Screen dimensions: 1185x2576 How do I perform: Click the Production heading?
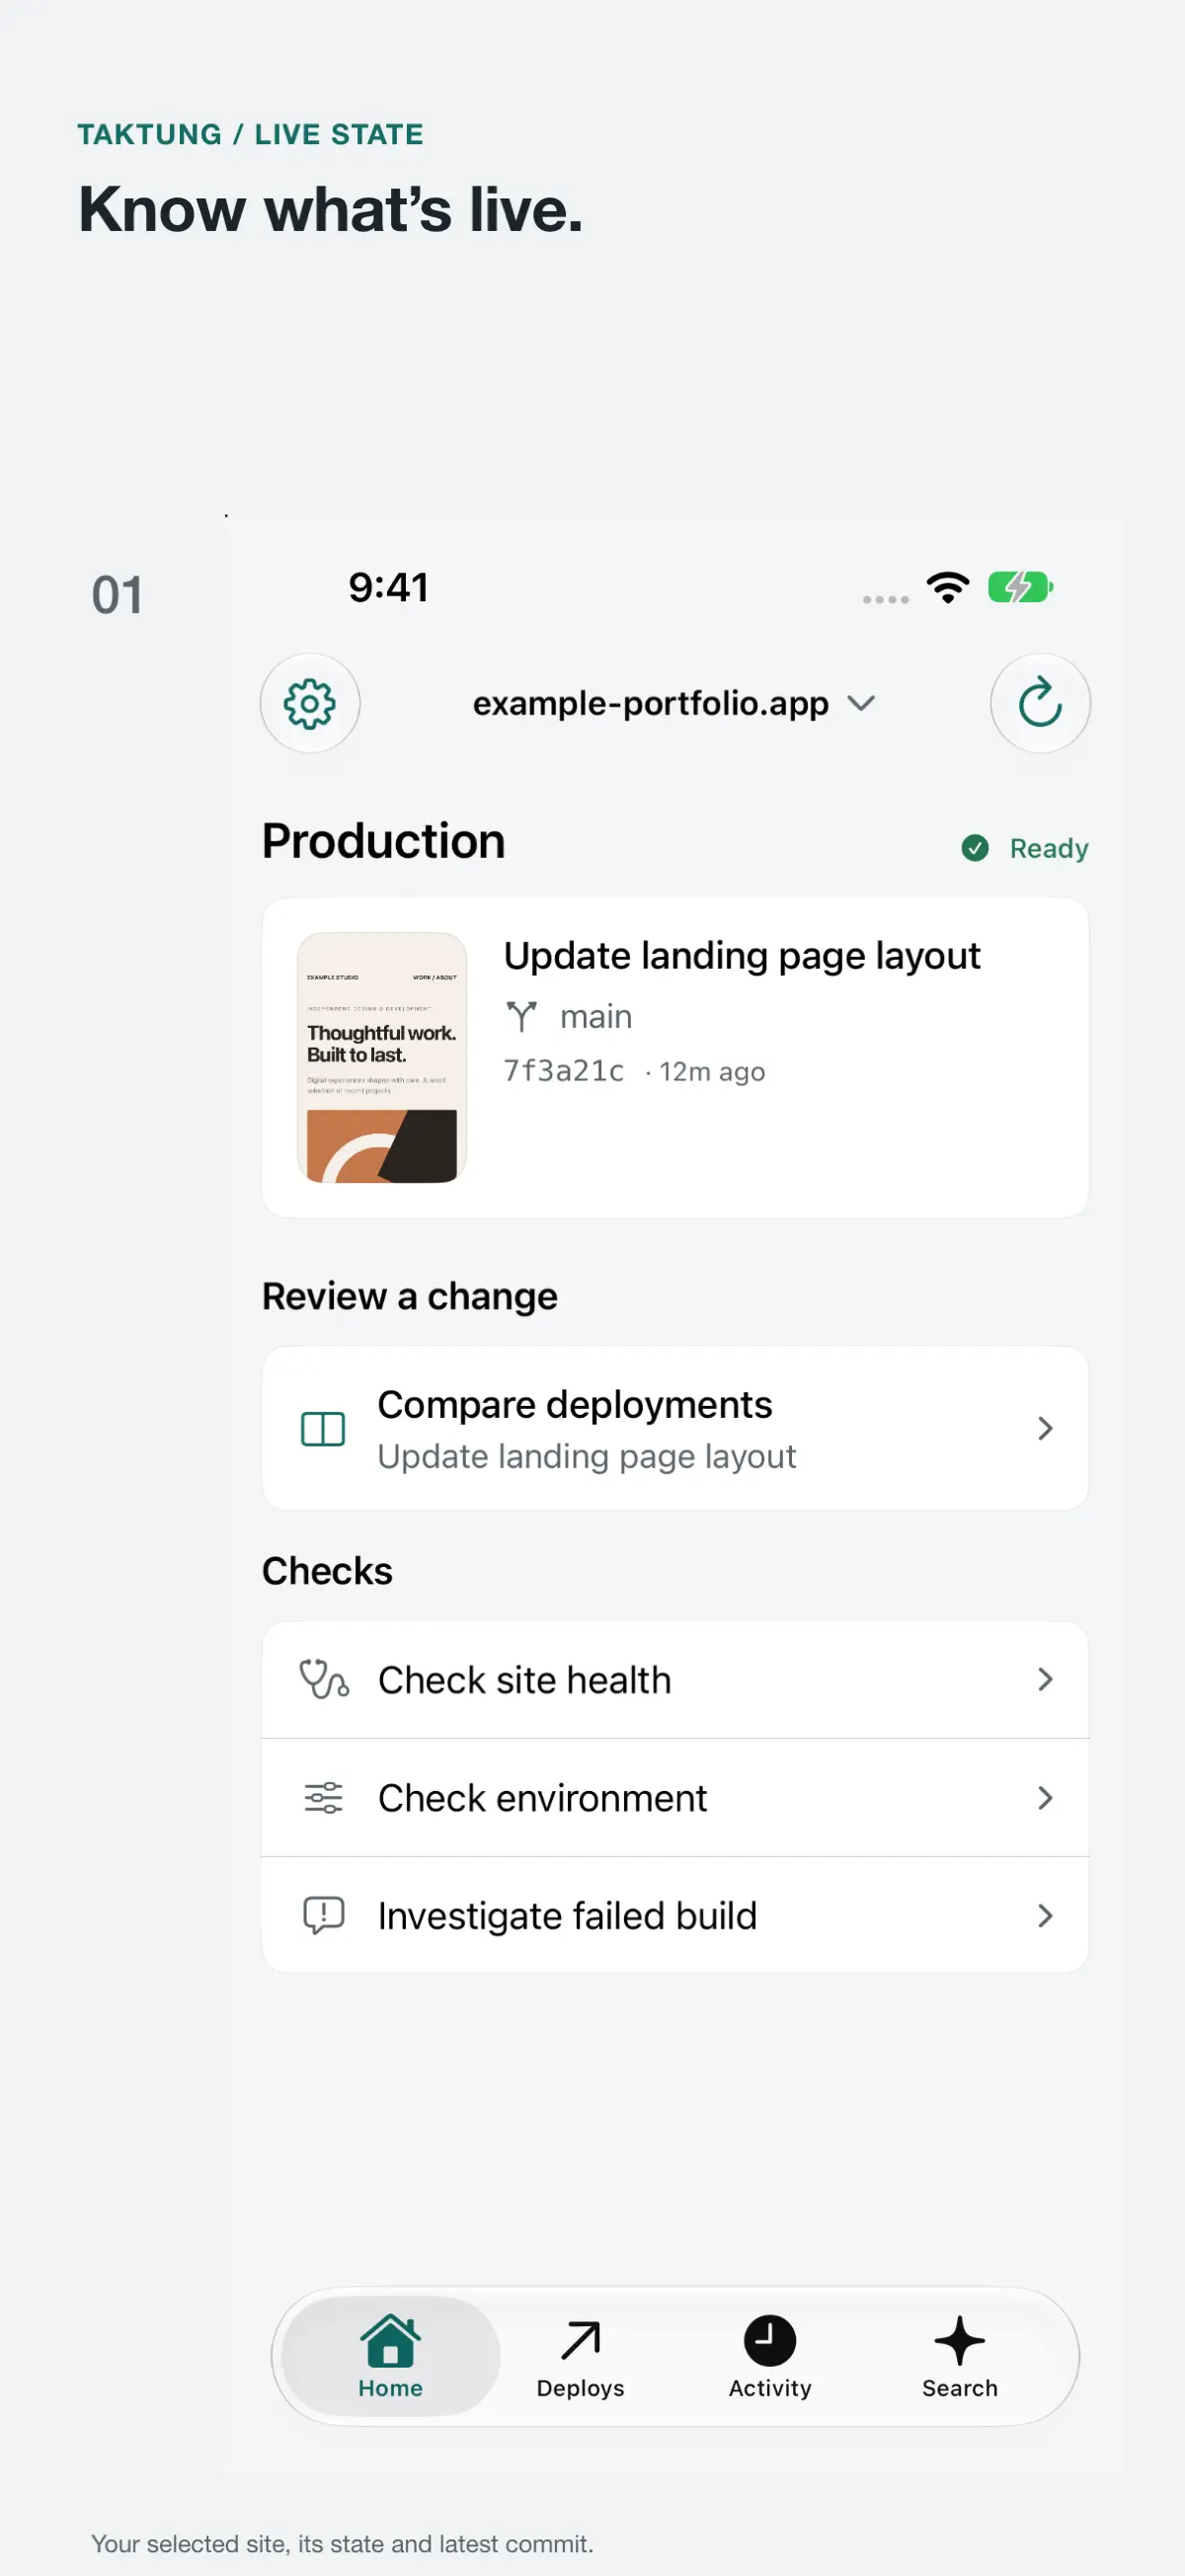coord(383,841)
